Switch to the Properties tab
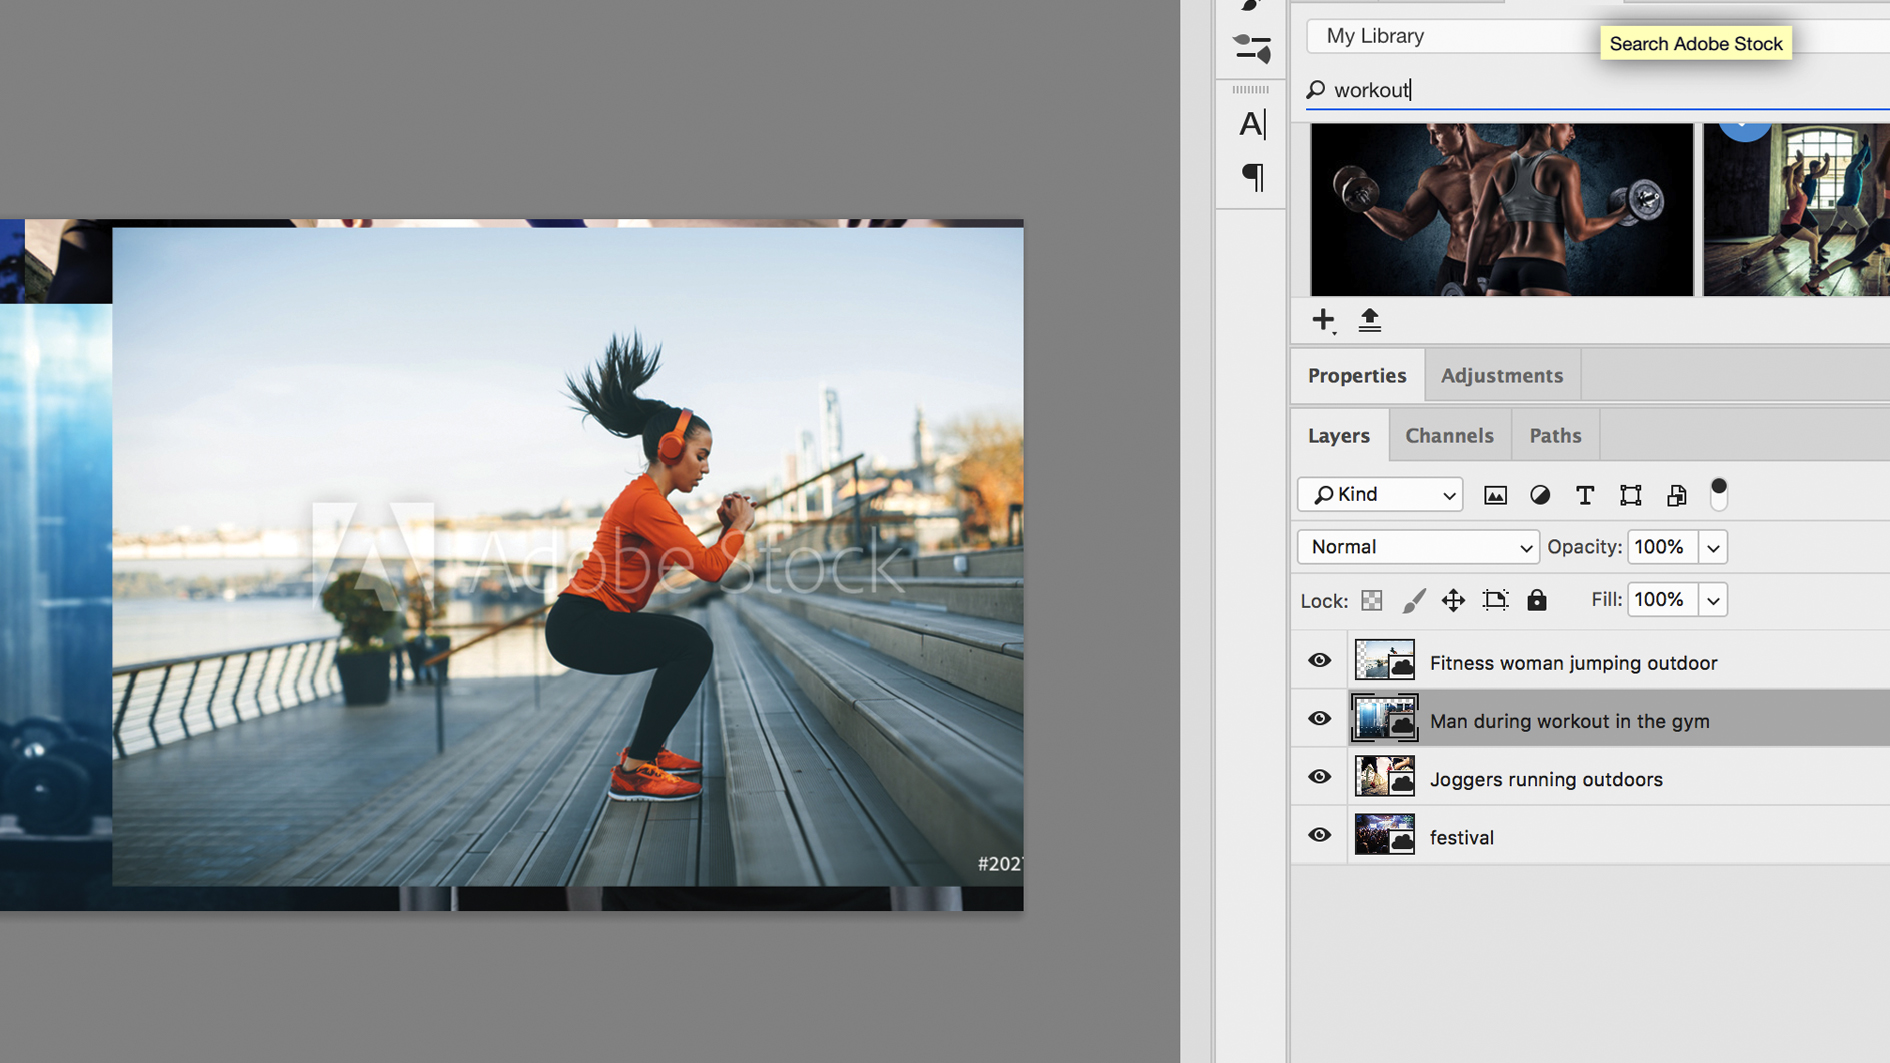This screenshot has width=1890, height=1063. pos(1357,375)
